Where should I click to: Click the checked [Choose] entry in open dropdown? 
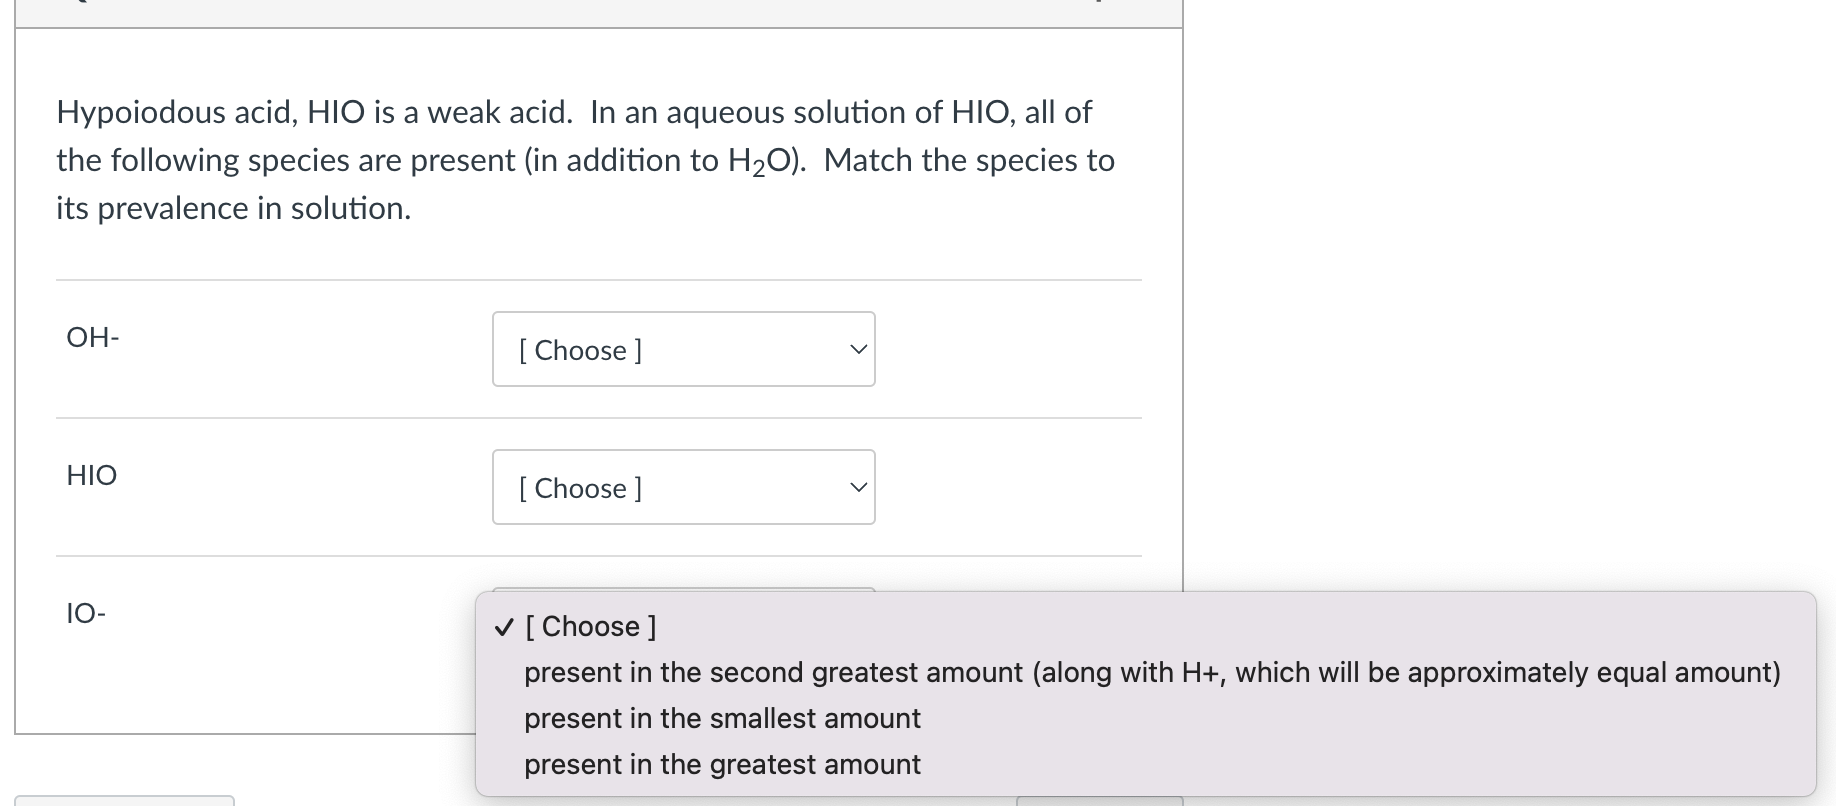click(590, 626)
